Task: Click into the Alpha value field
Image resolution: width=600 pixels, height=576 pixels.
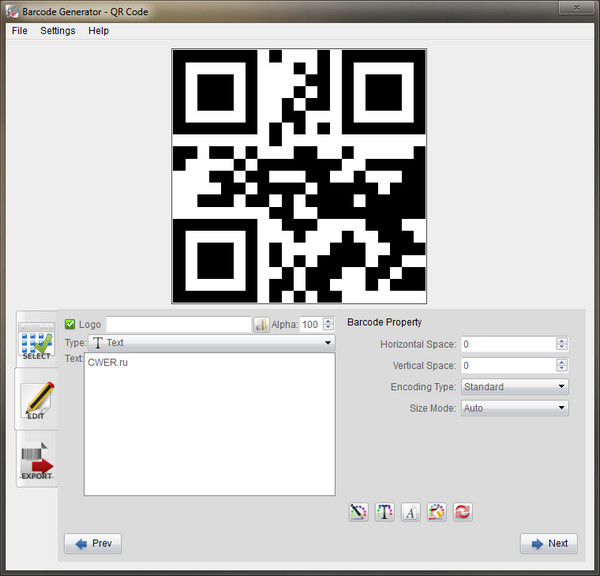Action: point(311,325)
